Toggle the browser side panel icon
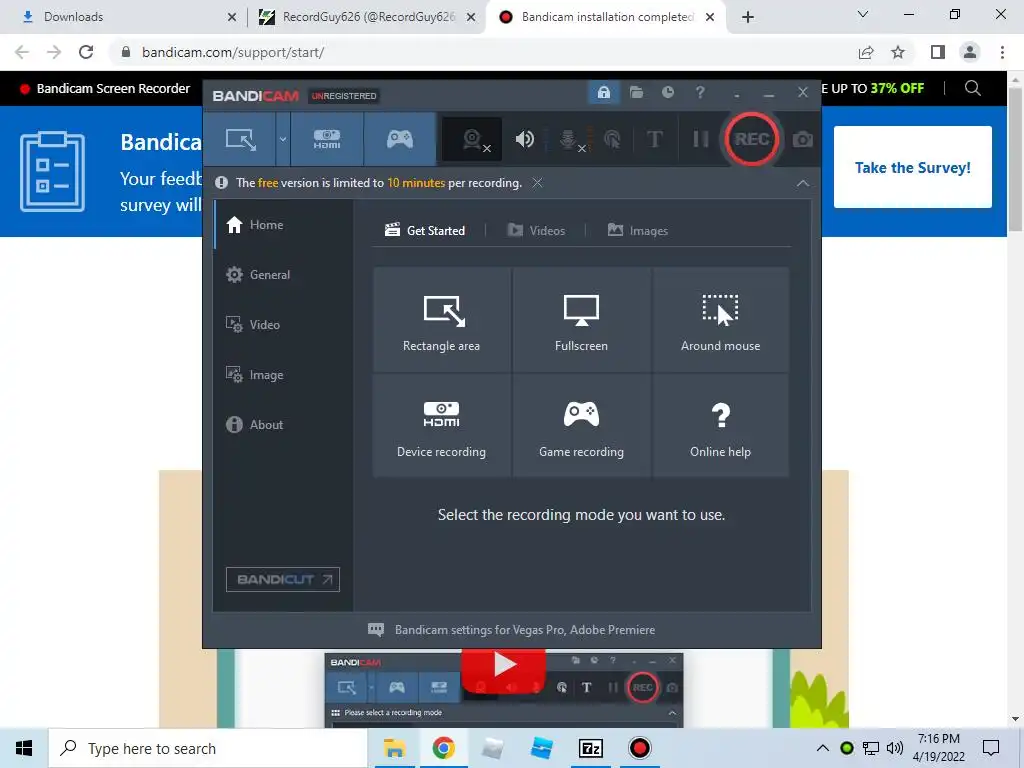 [938, 52]
